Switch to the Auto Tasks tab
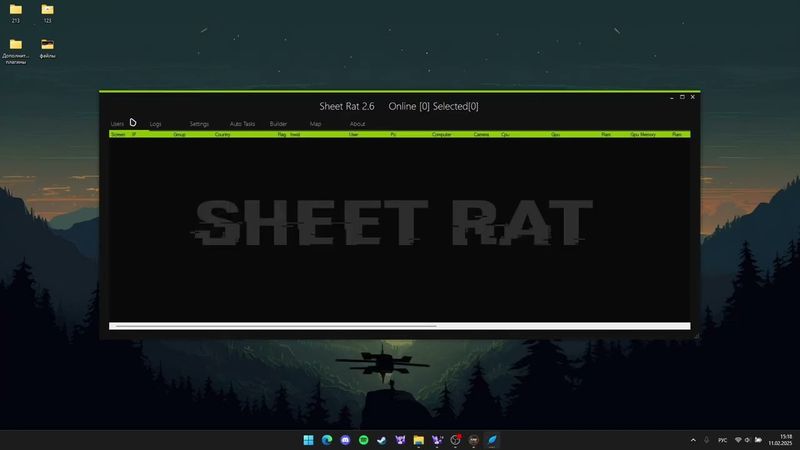The image size is (800, 450). point(242,124)
